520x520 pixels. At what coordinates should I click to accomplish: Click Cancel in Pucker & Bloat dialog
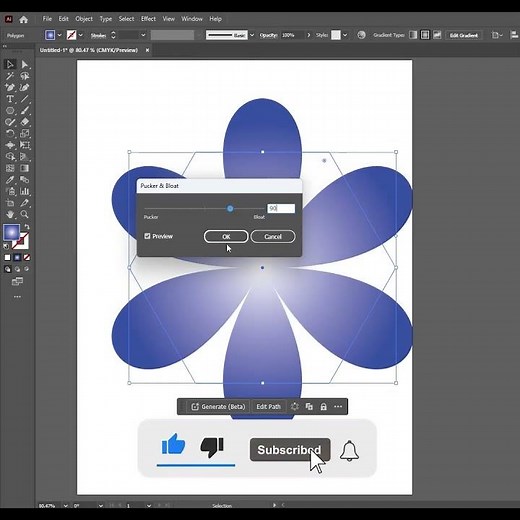(273, 237)
